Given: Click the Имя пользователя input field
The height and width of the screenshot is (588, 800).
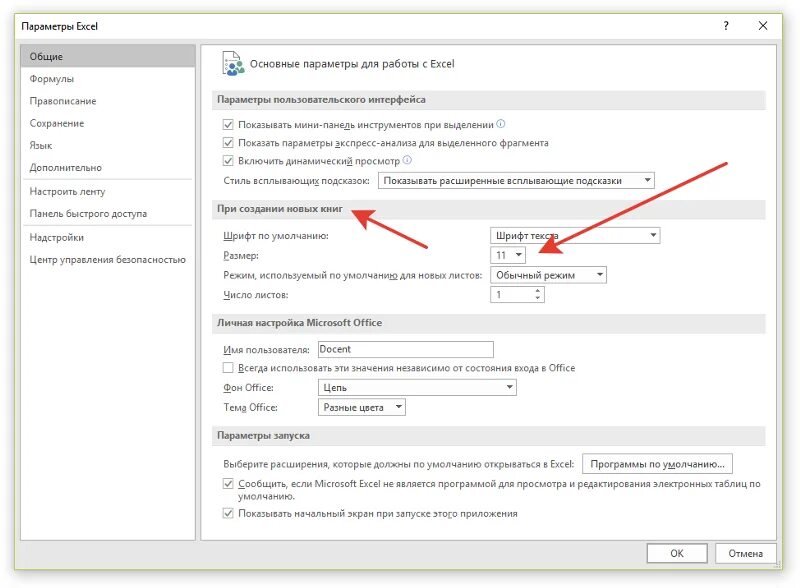Looking at the screenshot, I should [406, 349].
